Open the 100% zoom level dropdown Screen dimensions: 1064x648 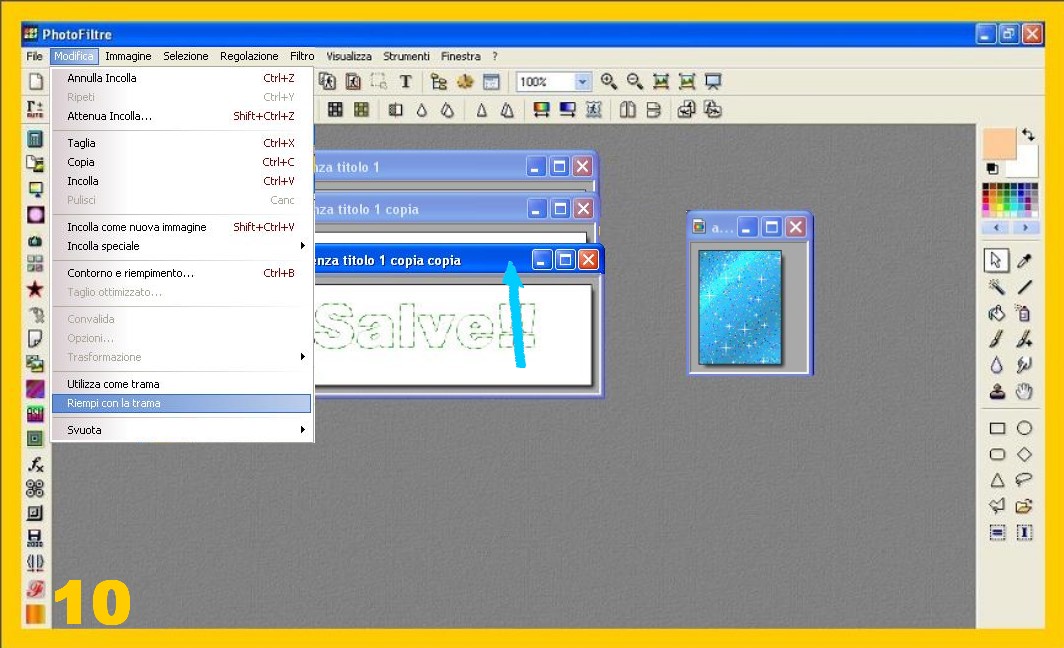pyautogui.click(x=582, y=82)
